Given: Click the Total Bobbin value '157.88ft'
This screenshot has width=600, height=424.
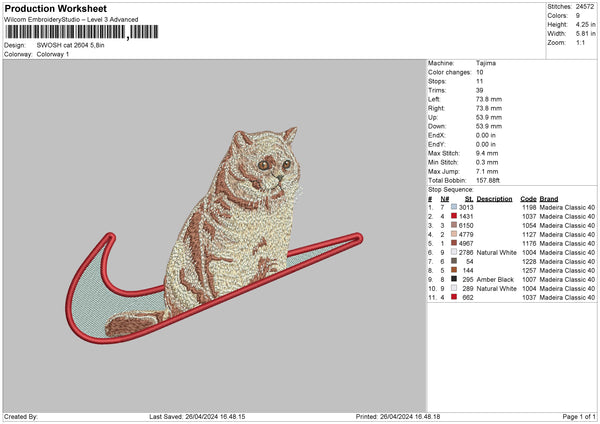Looking at the screenshot, I should 488,180.
